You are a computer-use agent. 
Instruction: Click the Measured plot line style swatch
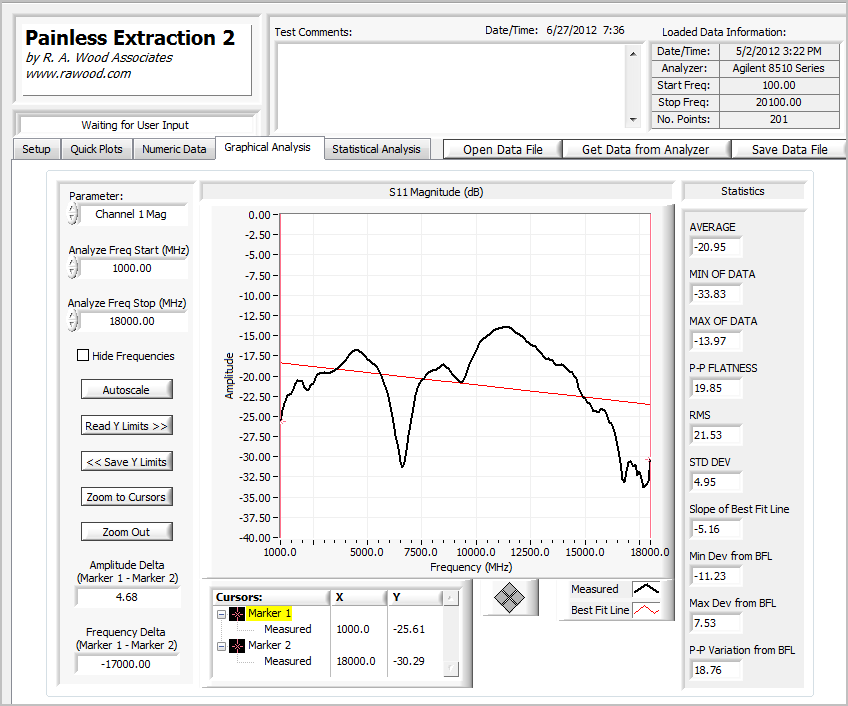[x=646, y=589]
